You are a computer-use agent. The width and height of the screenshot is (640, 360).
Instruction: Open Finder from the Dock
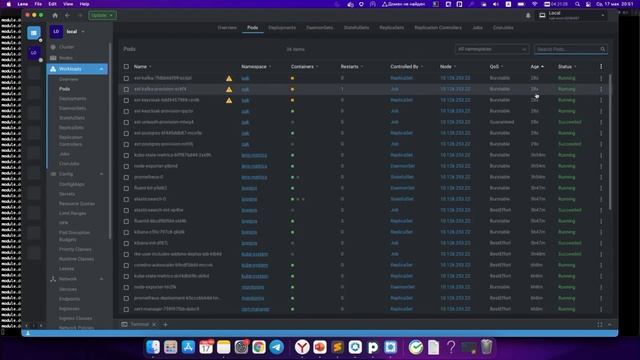coord(153,347)
